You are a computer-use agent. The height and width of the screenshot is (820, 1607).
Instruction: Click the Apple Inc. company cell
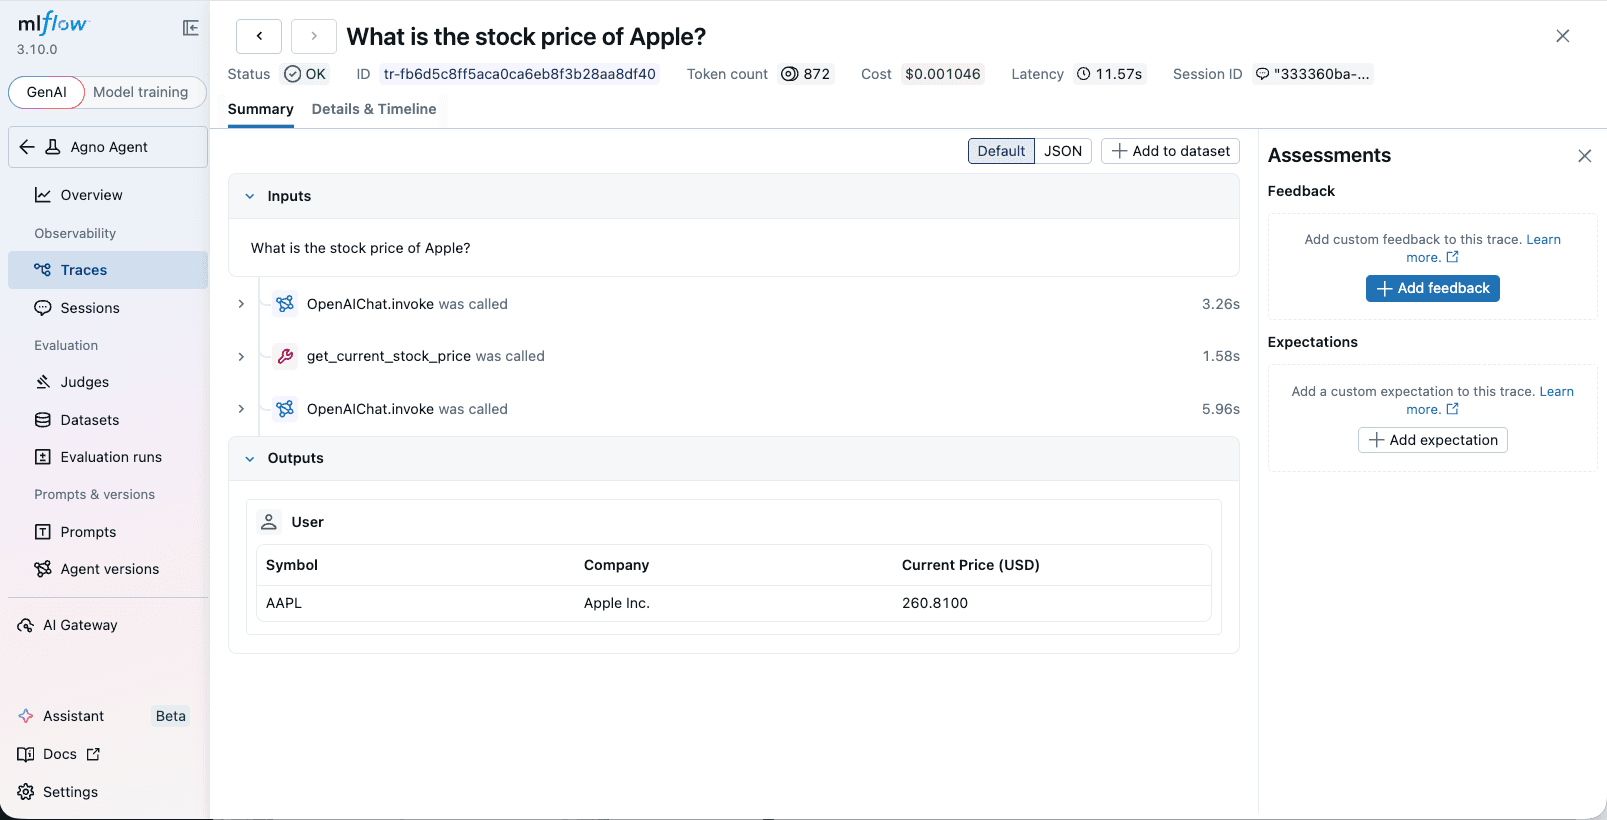[x=617, y=603]
